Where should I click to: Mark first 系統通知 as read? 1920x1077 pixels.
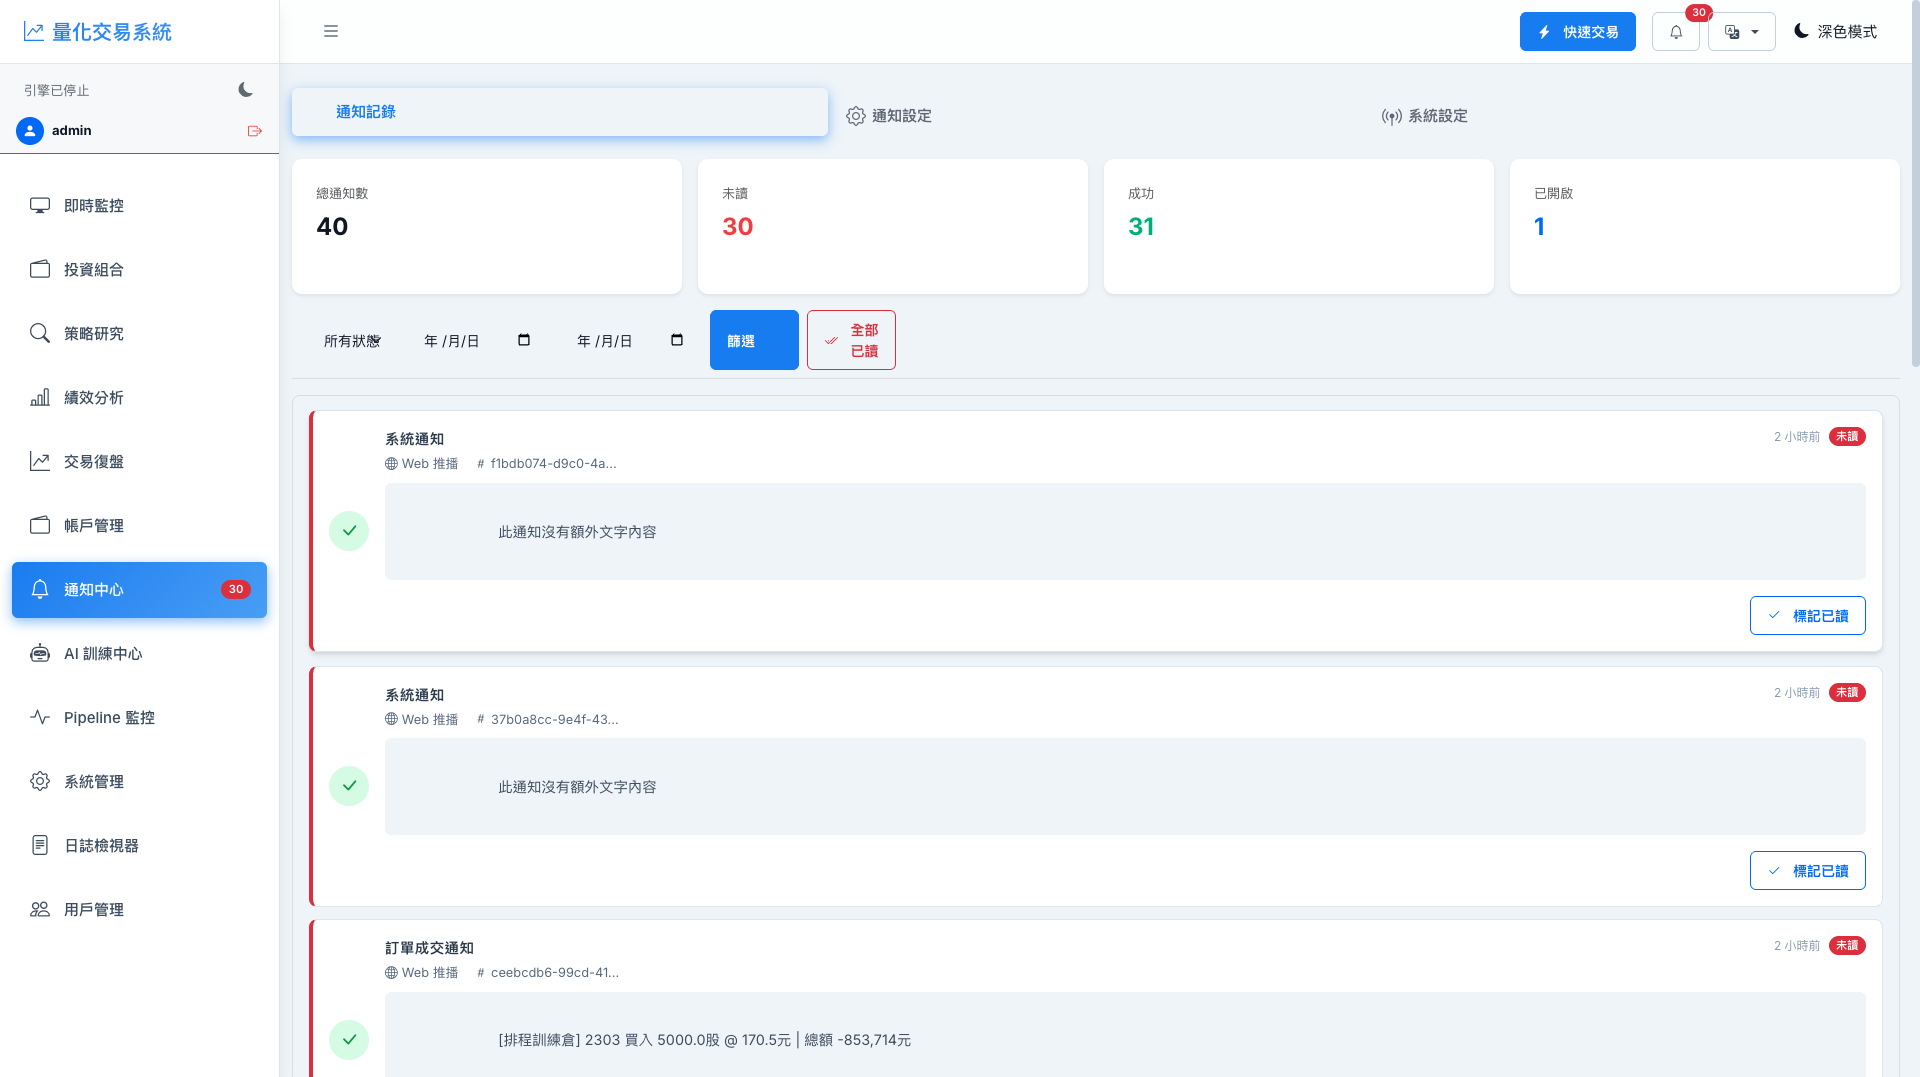click(x=1807, y=616)
